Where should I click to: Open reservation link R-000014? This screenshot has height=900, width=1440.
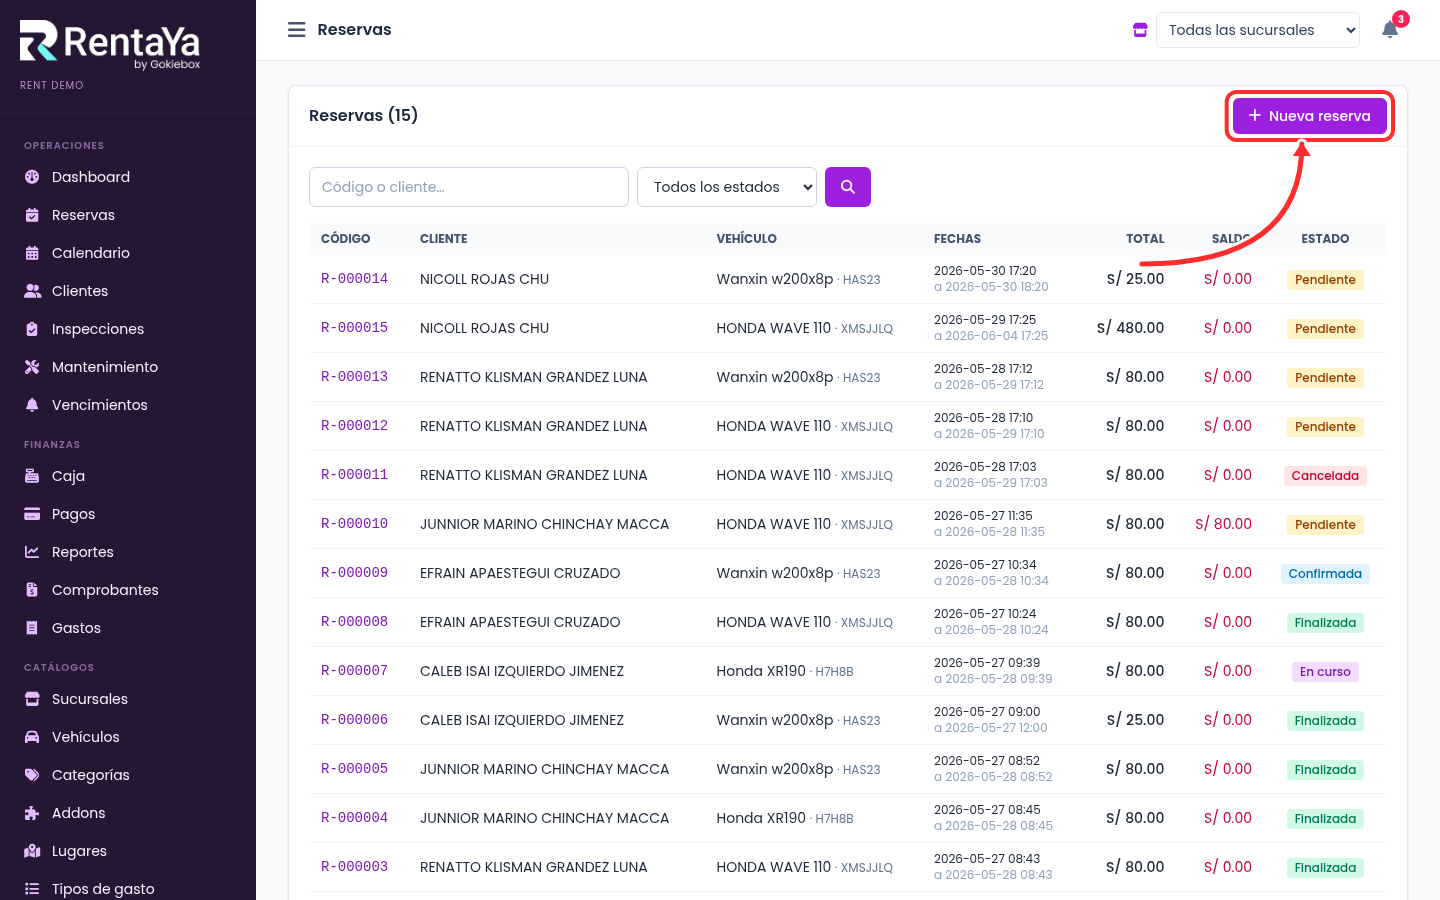click(354, 279)
